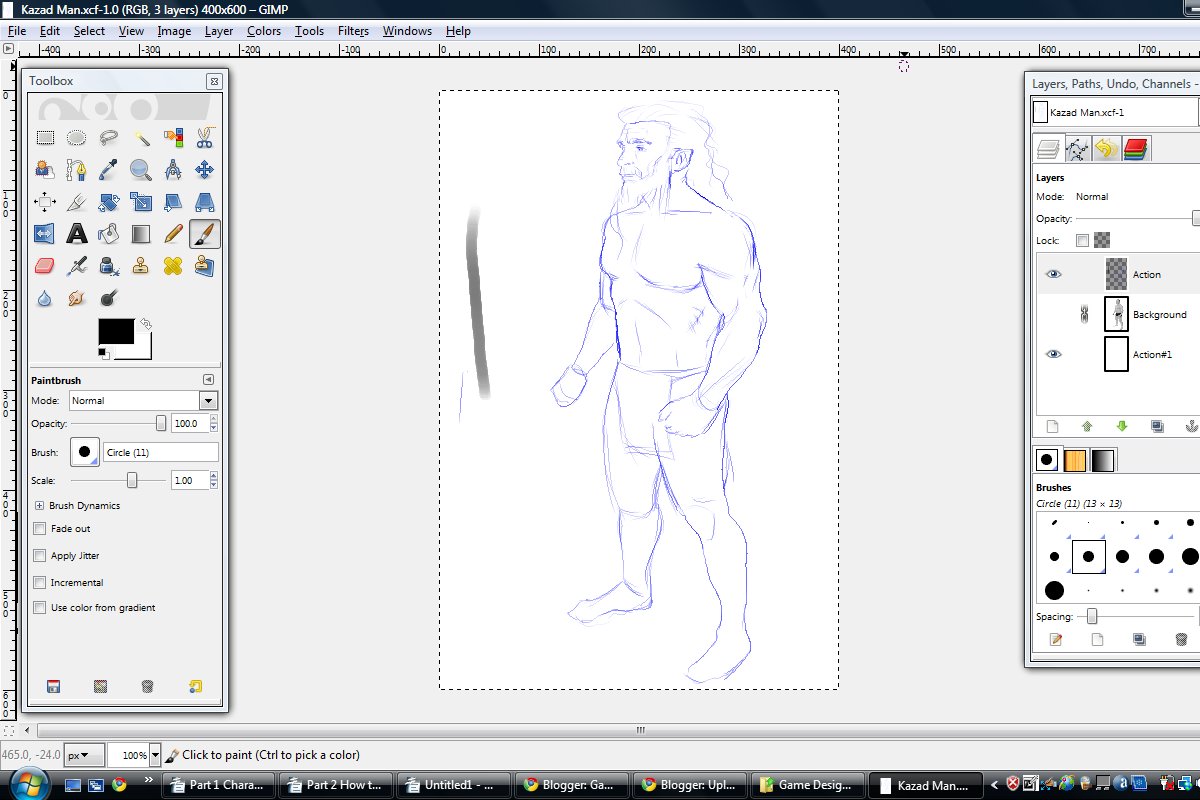Swap foreground and background colors
1200x800 pixels.
click(x=146, y=324)
